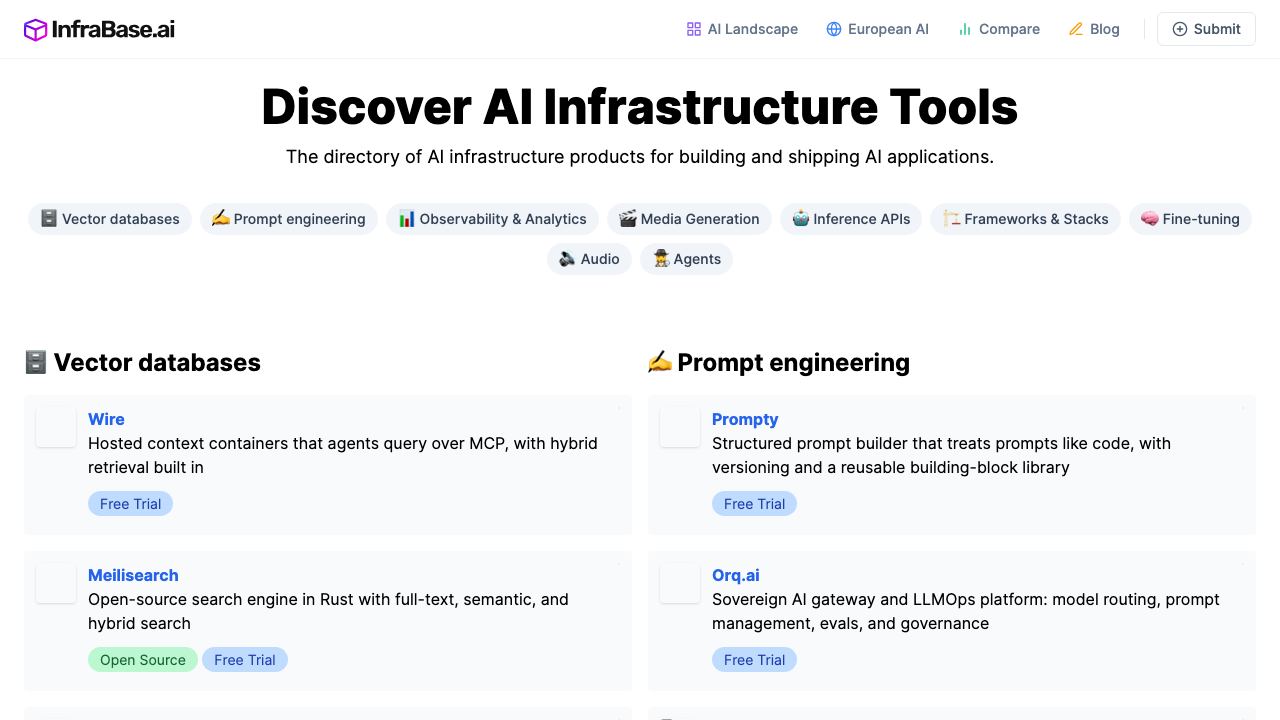The image size is (1280, 720).
Task: Select Audio category chip
Action: coord(589,259)
